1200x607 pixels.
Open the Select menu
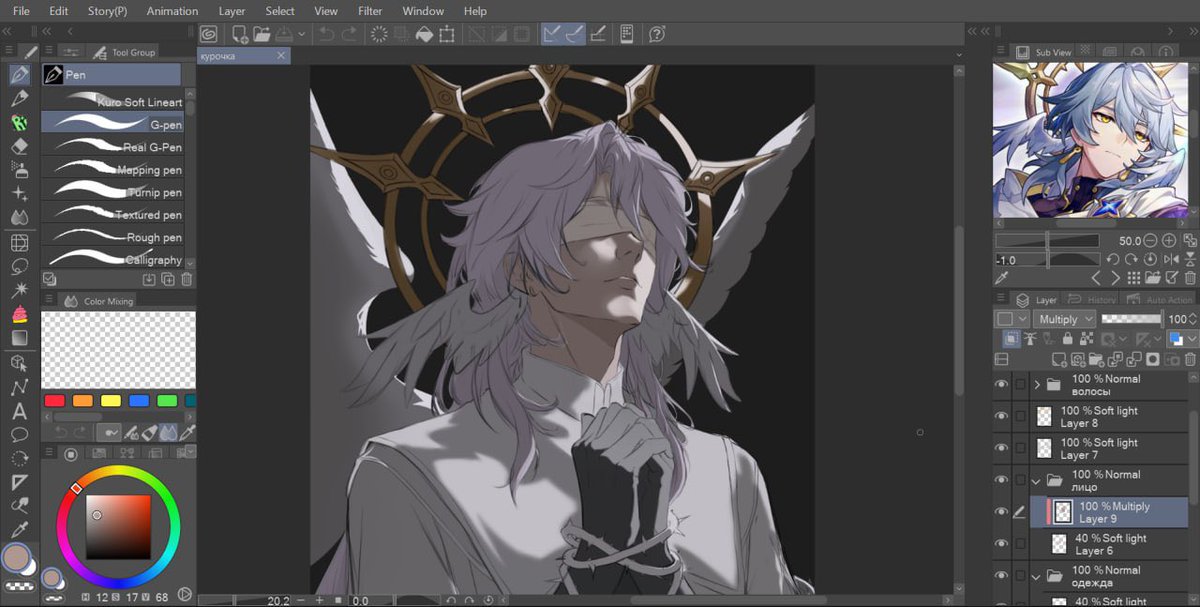pos(280,11)
